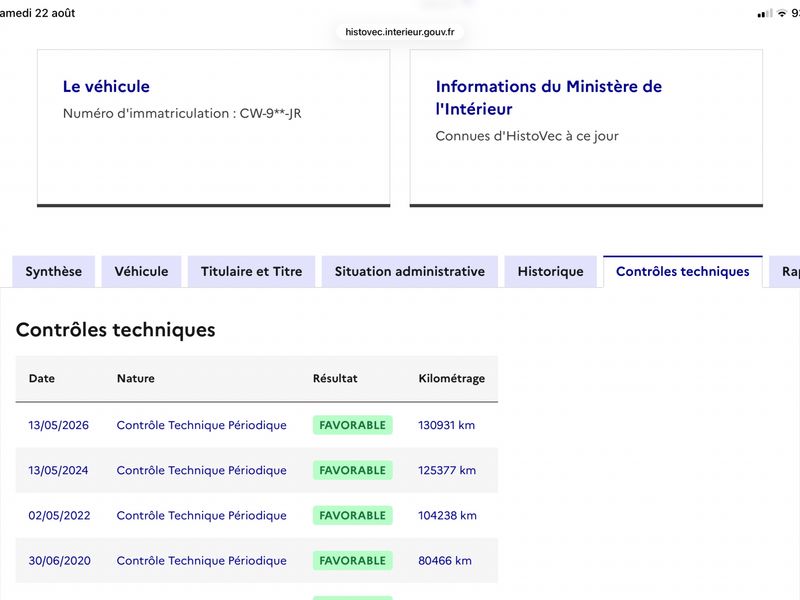Click the FAVORABLE badge for 13/05/2026
This screenshot has height=600, width=800.
tap(353, 425)
